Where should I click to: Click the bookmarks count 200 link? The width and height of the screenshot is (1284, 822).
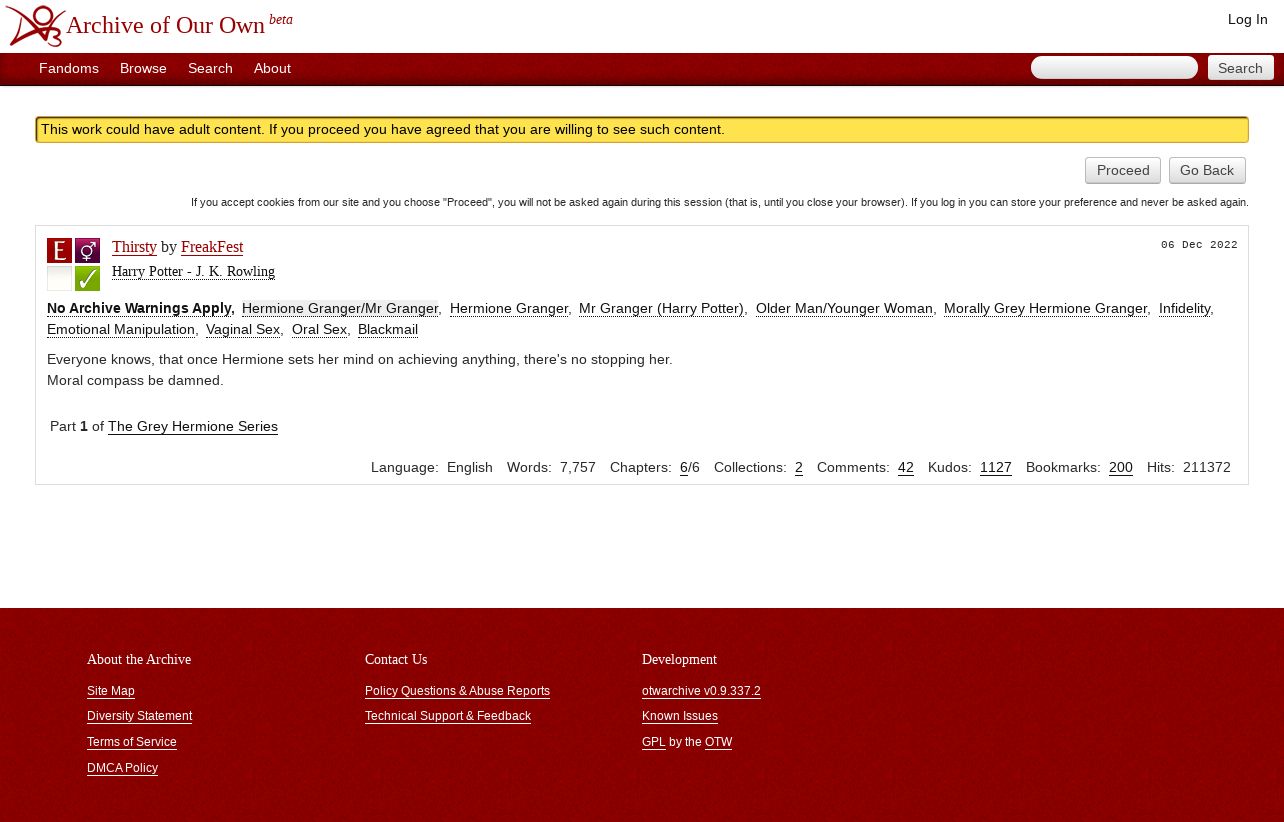[x=1121, y=467]
